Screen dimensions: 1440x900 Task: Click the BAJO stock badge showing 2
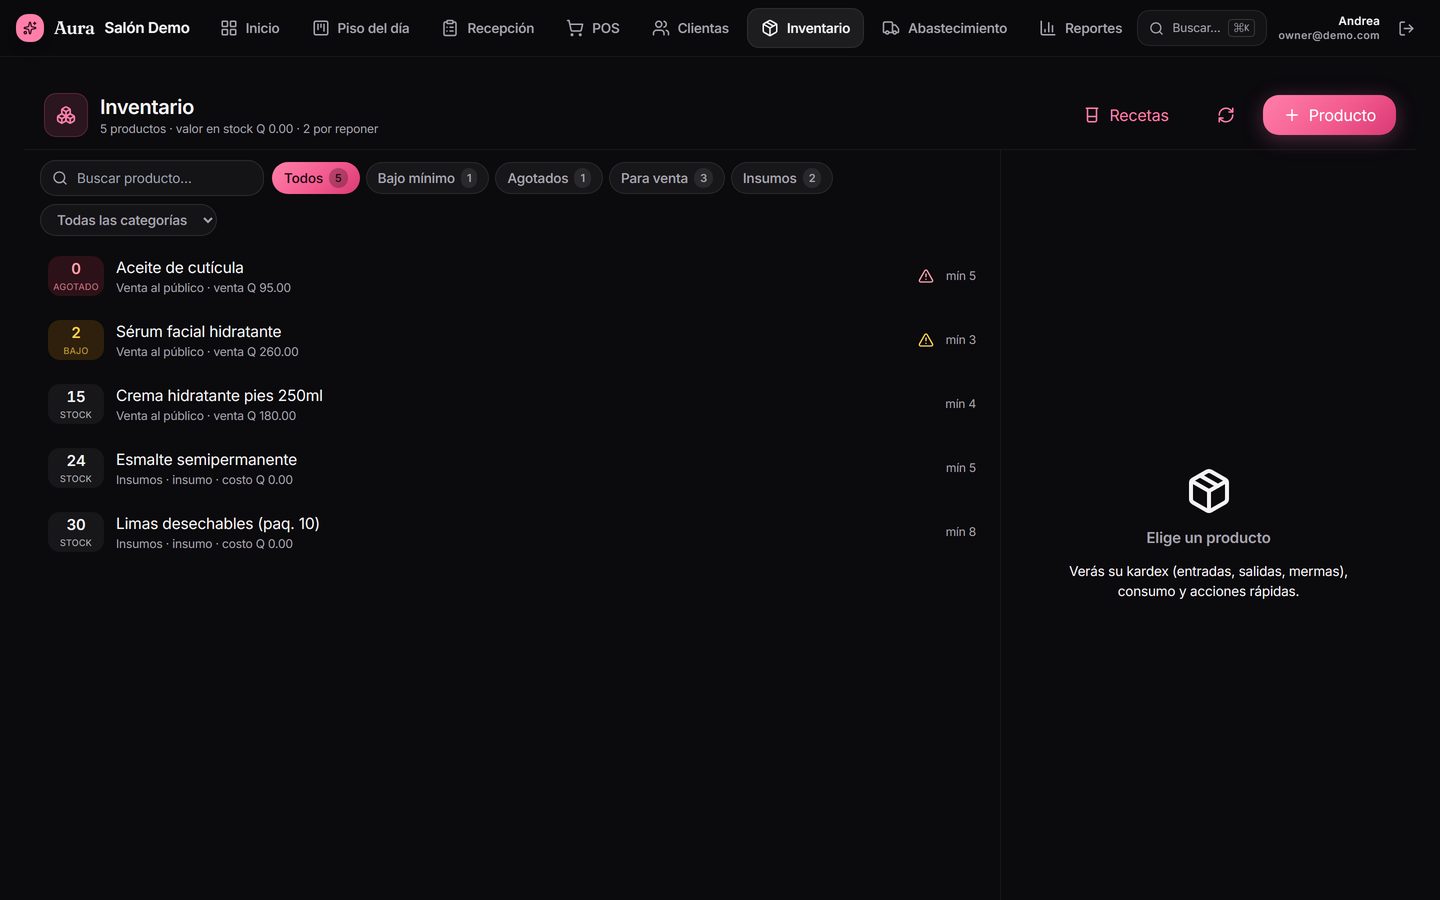click(x=76, y=340)
